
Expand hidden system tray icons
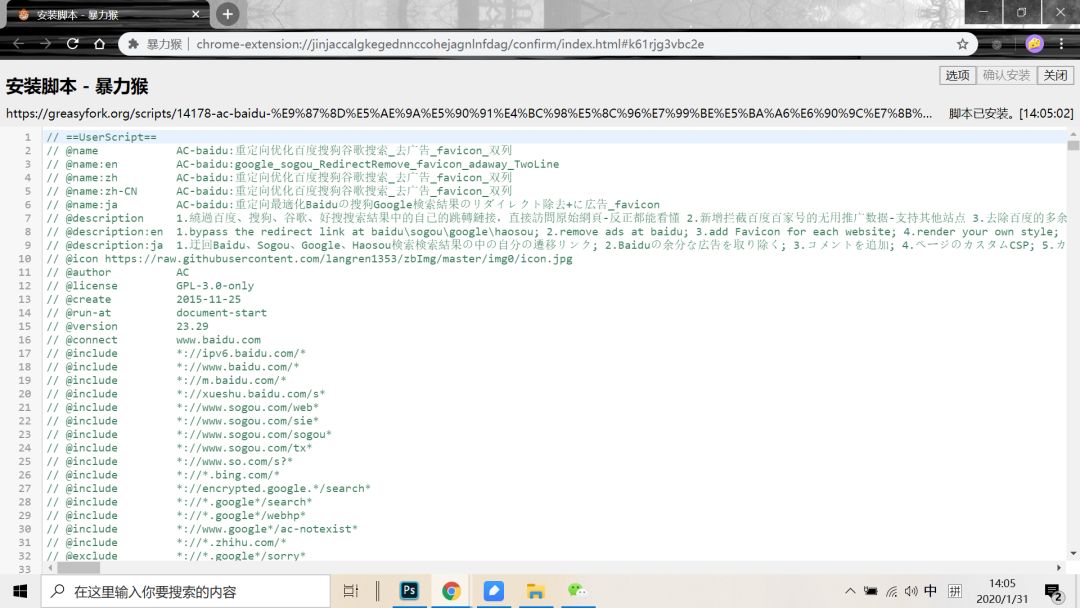click(x=850, y=591)
